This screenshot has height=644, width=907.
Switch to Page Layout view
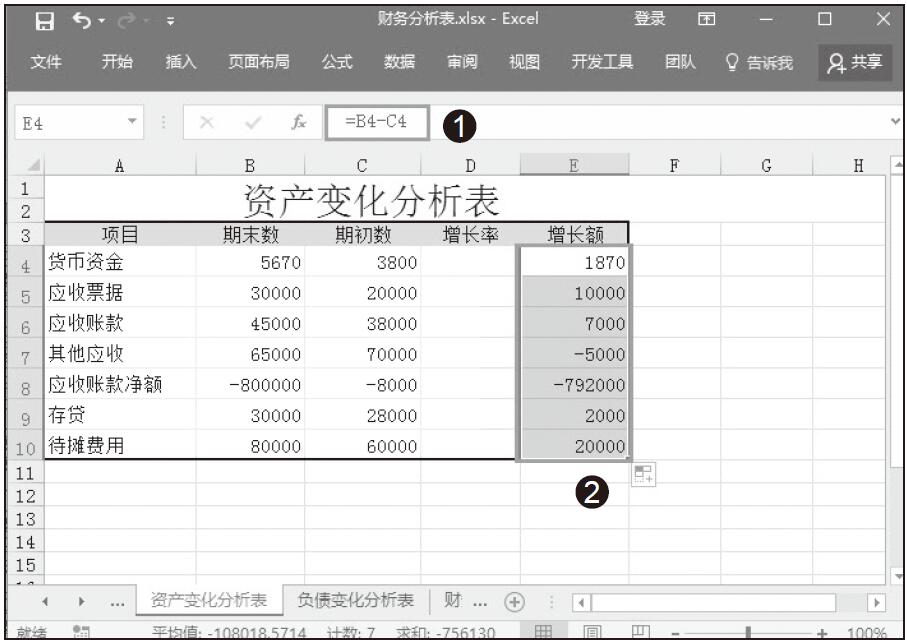pyautogui.click(x=593, y=634)
